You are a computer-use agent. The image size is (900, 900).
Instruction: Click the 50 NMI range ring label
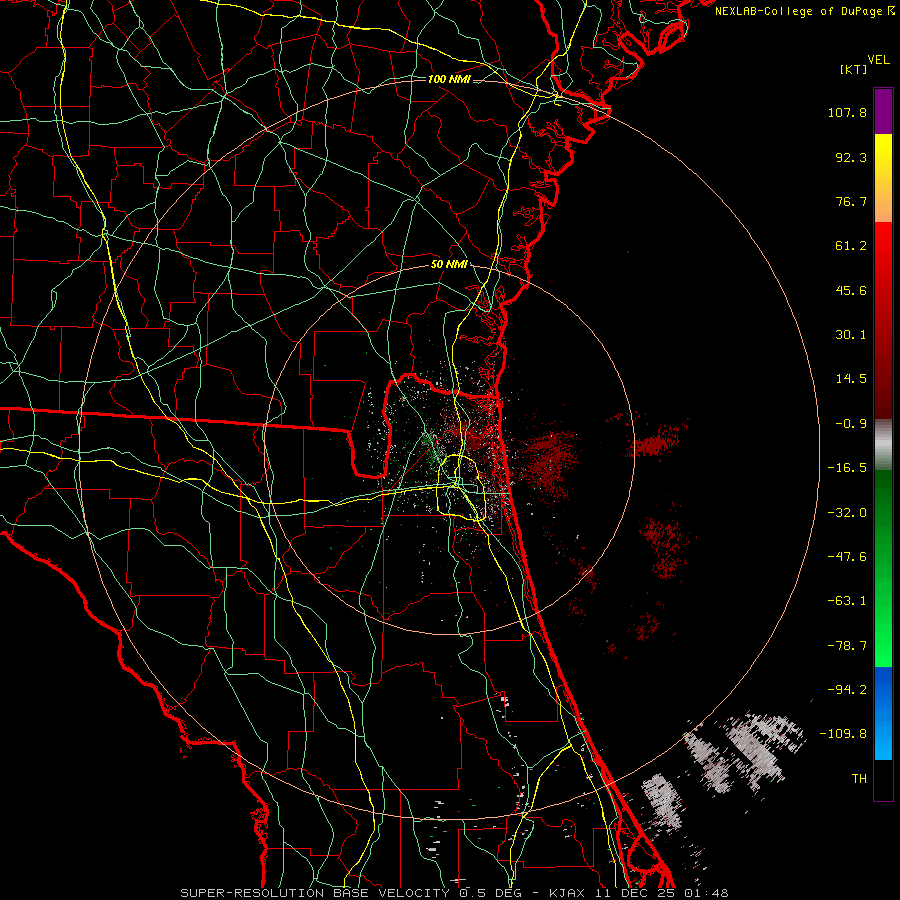(x=449, y=265)
